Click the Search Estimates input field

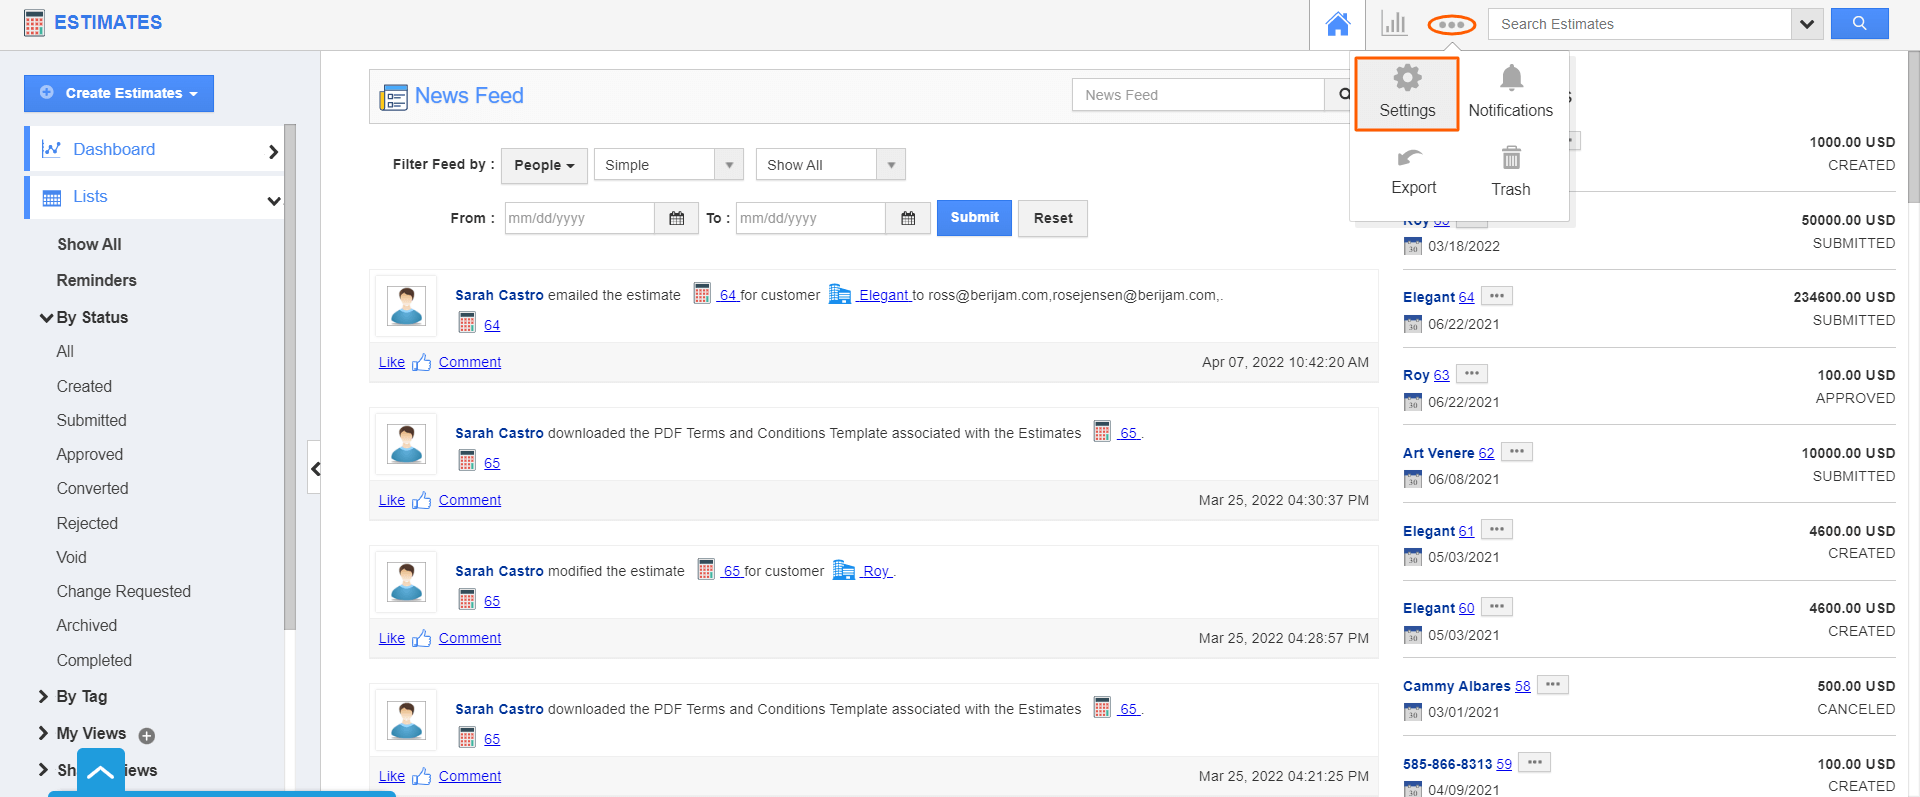point(1640,24)
